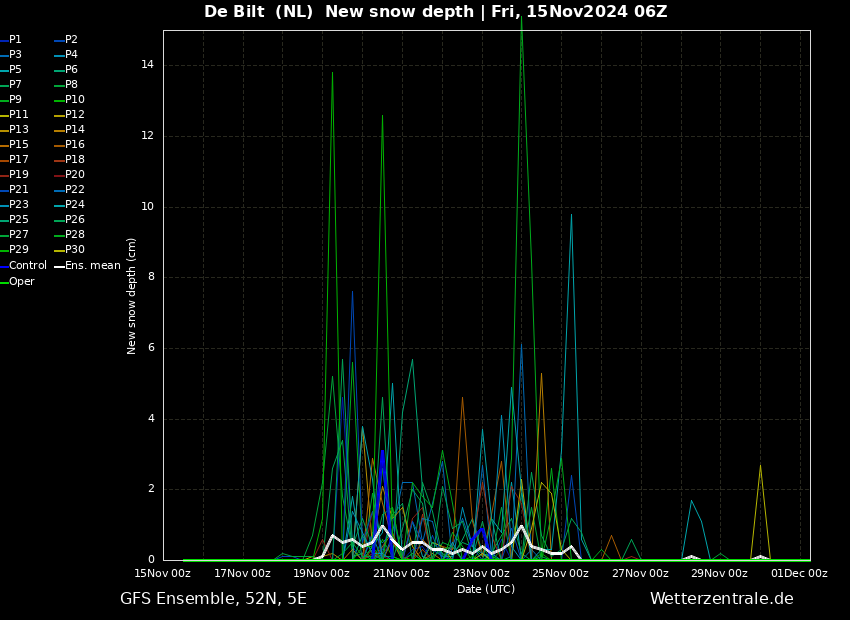The image size is (850, 620).
Task: Click the 23Nov 00z date label
Action: tap(481, 573)
